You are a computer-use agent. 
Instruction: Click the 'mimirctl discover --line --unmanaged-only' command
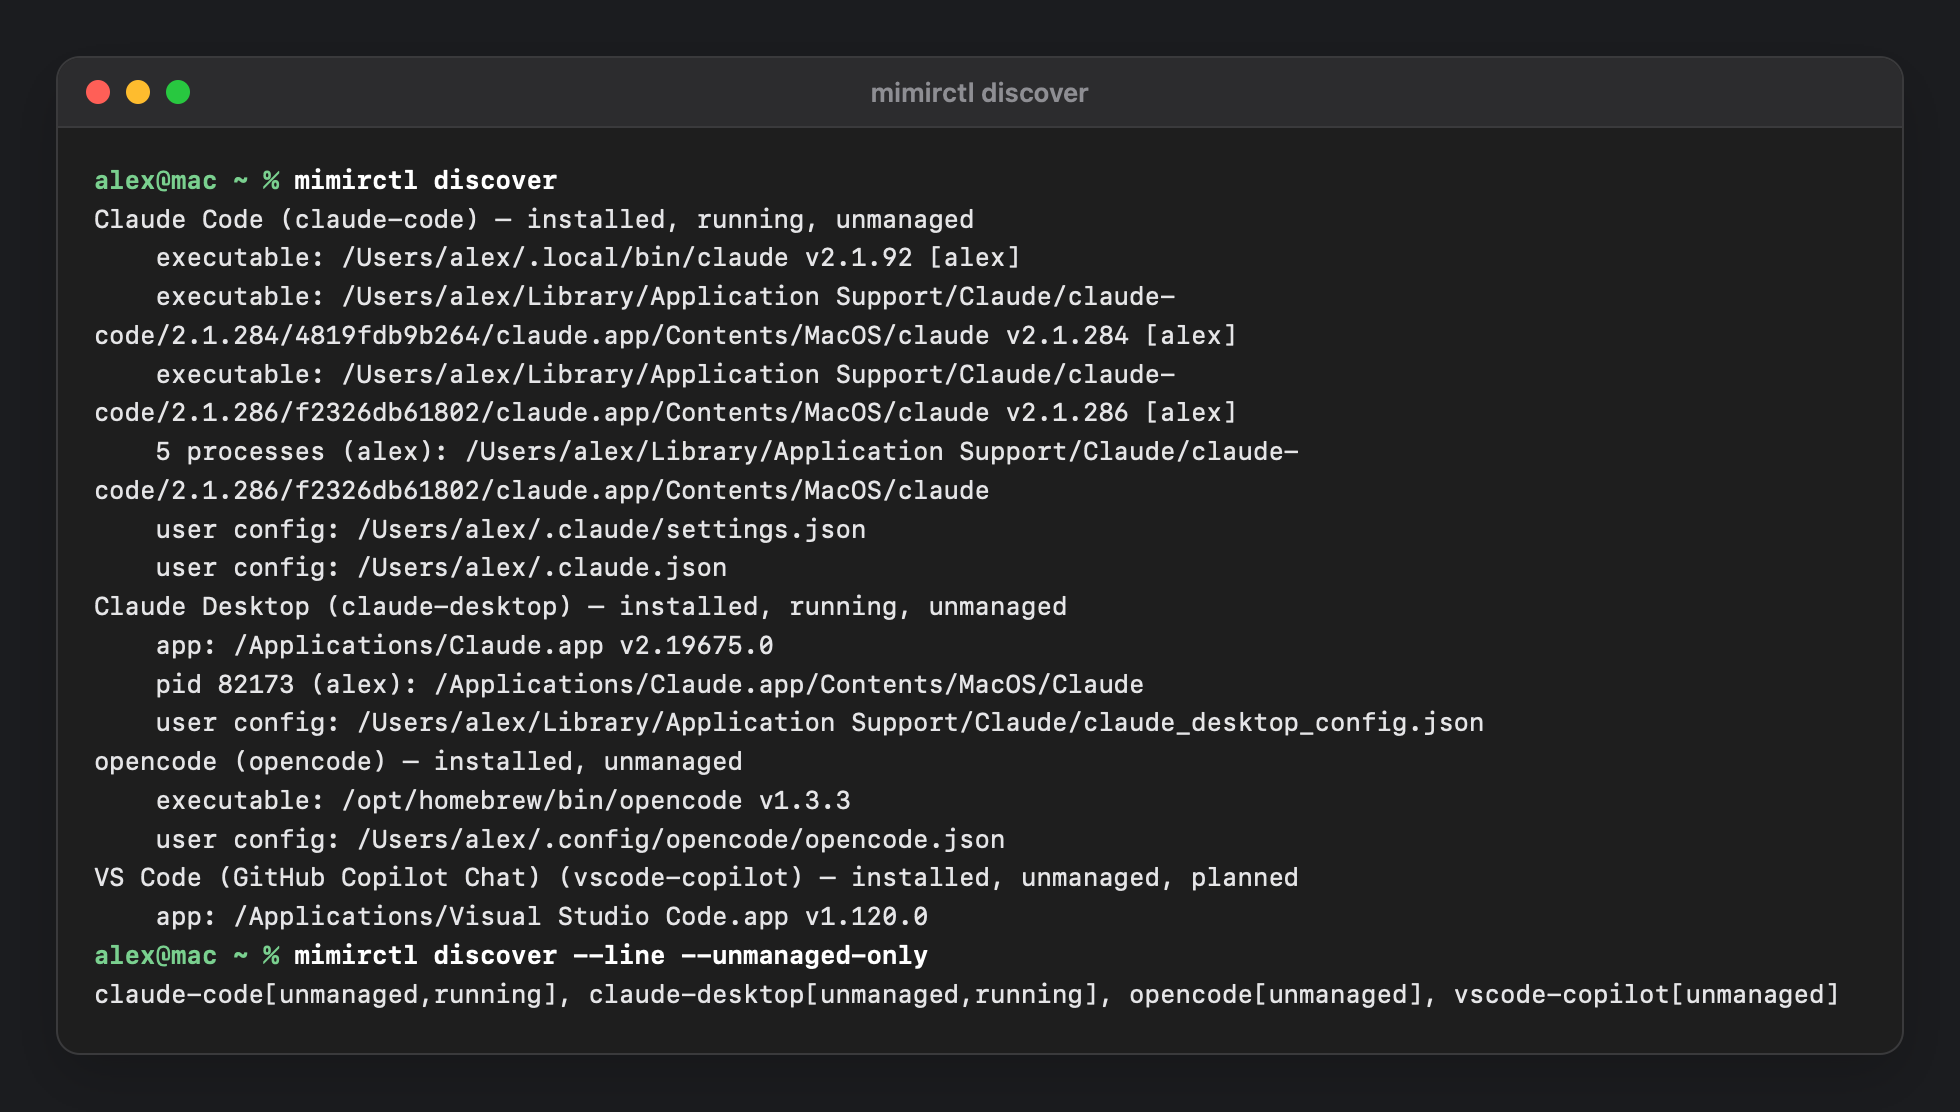tap(611, 956)
